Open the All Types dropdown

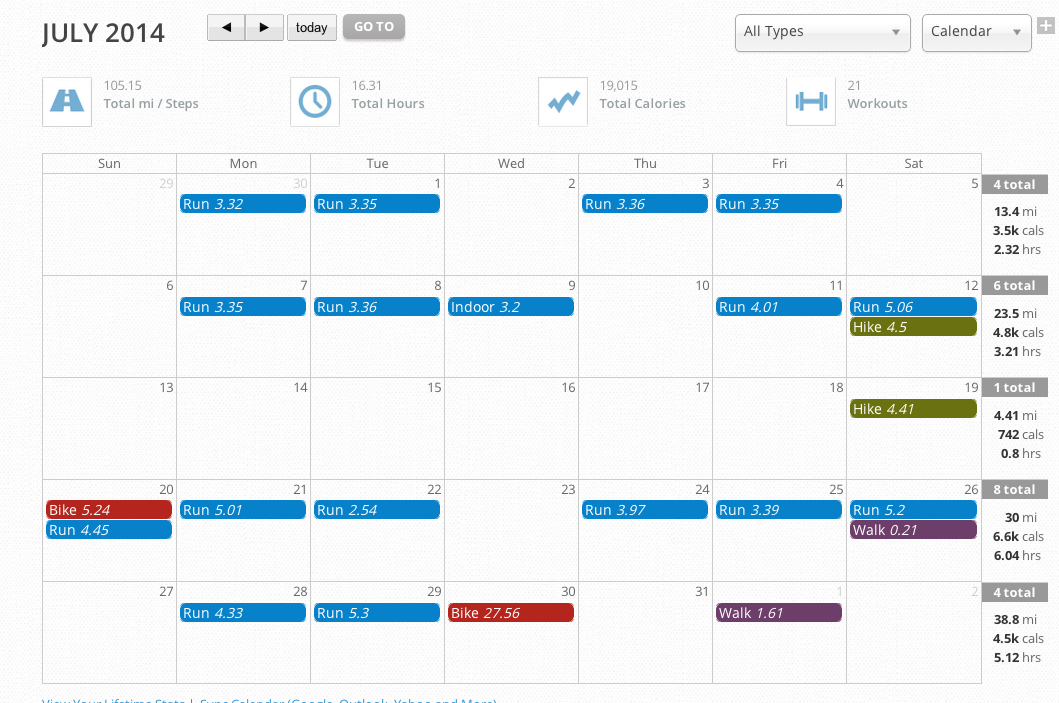click(823, 32)
